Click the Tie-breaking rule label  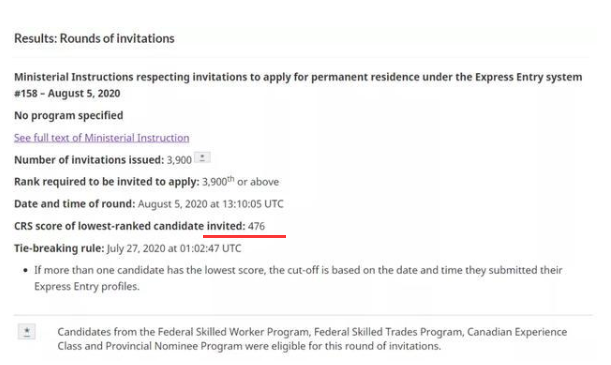click(x=59, y=249)
